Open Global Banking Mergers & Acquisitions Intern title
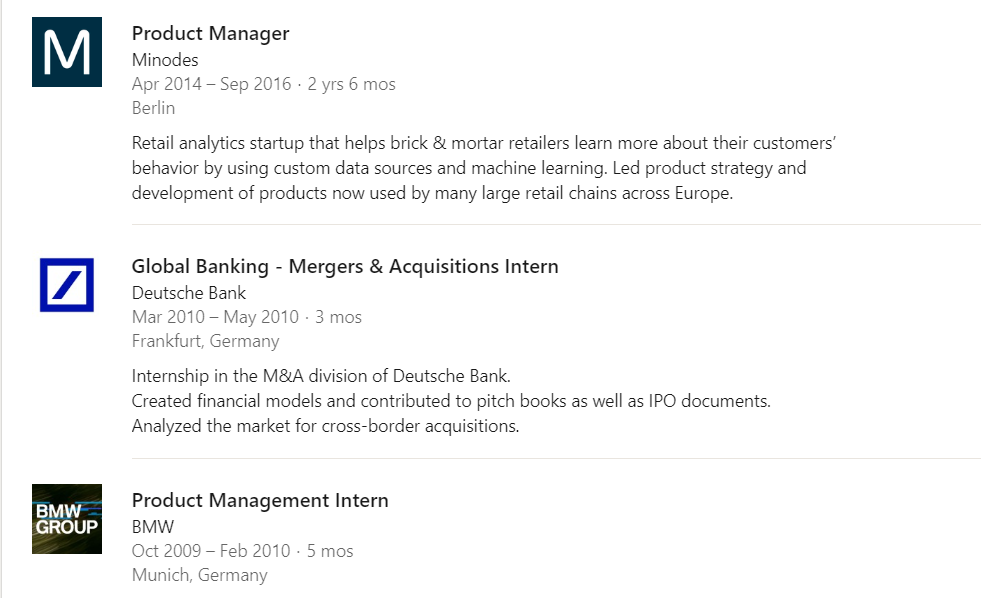Screen dimensions: 981x598 click(x=345, y=267)
